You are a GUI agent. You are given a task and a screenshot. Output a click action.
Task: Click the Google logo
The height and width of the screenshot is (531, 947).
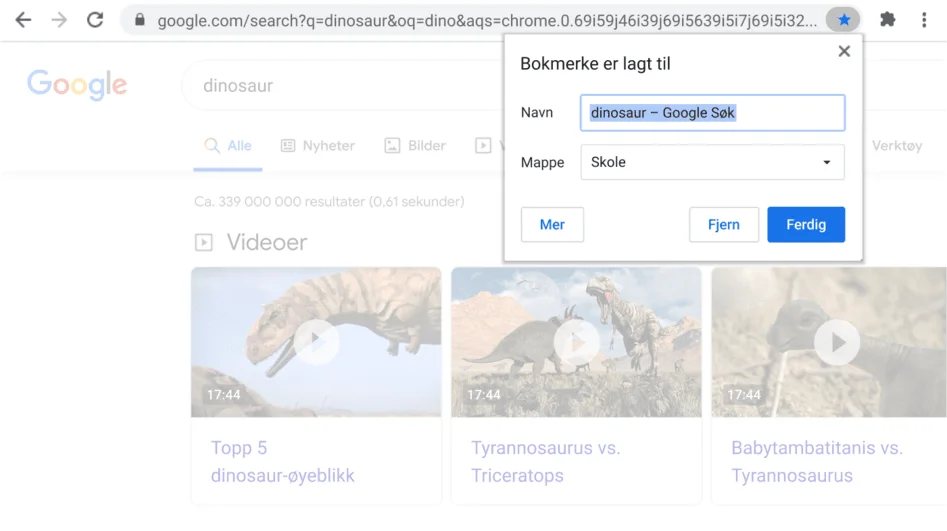(77, 85)
